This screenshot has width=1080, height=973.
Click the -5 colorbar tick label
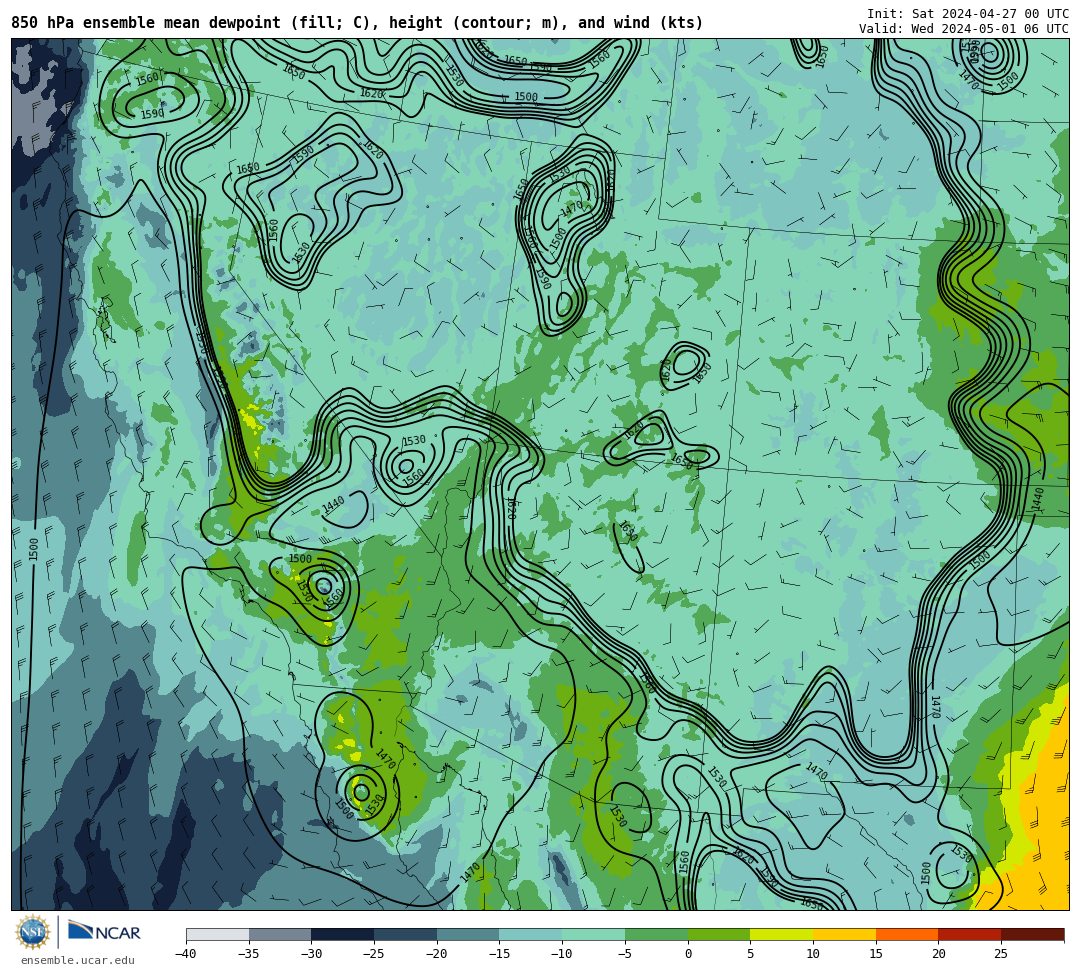(625, 954)
